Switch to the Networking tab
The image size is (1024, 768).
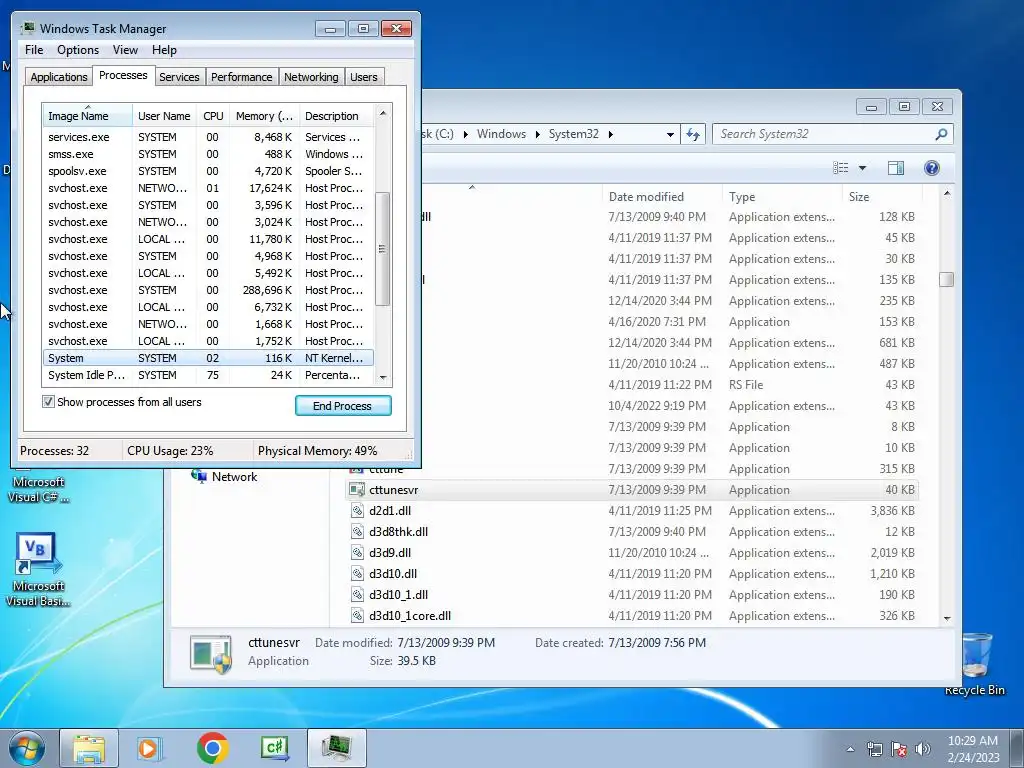[x=311, y=77]
